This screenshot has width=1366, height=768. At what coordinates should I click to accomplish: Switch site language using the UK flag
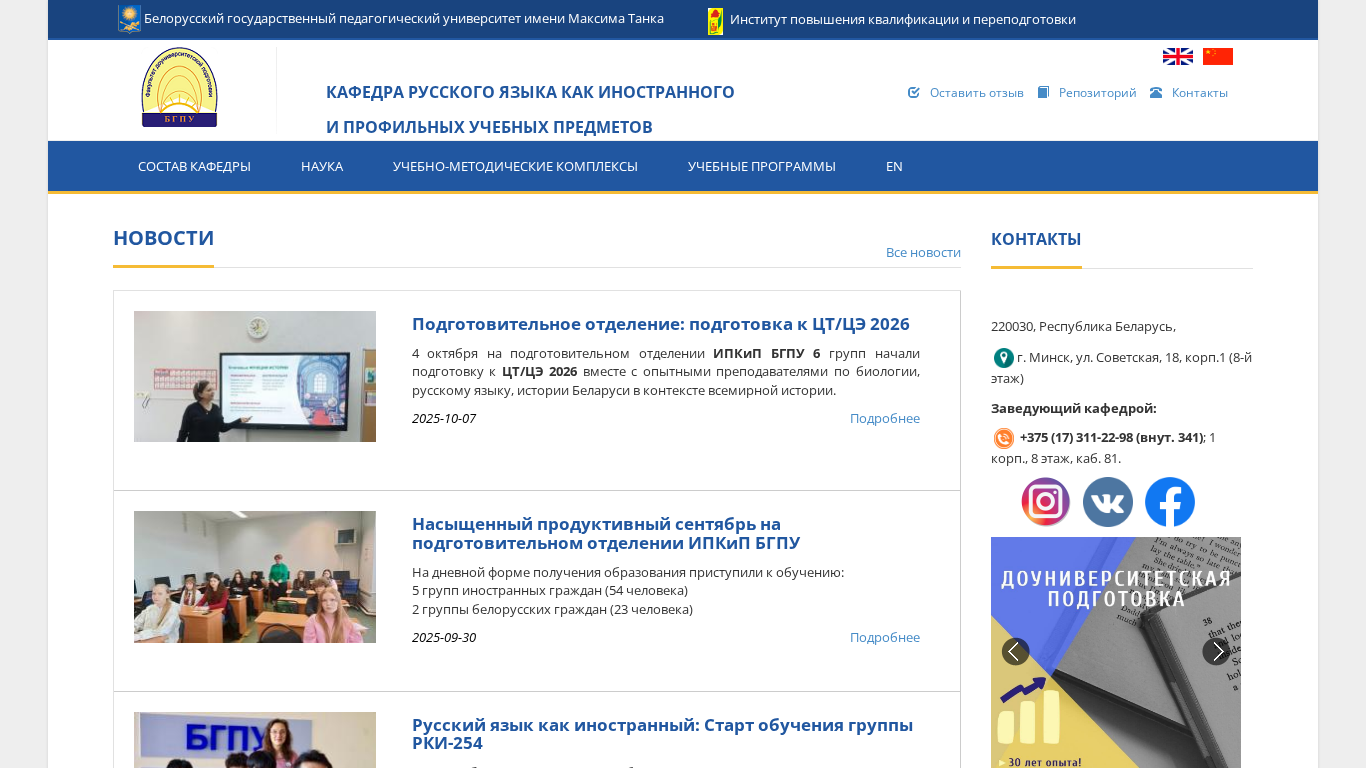click(x=1177, y=57)
